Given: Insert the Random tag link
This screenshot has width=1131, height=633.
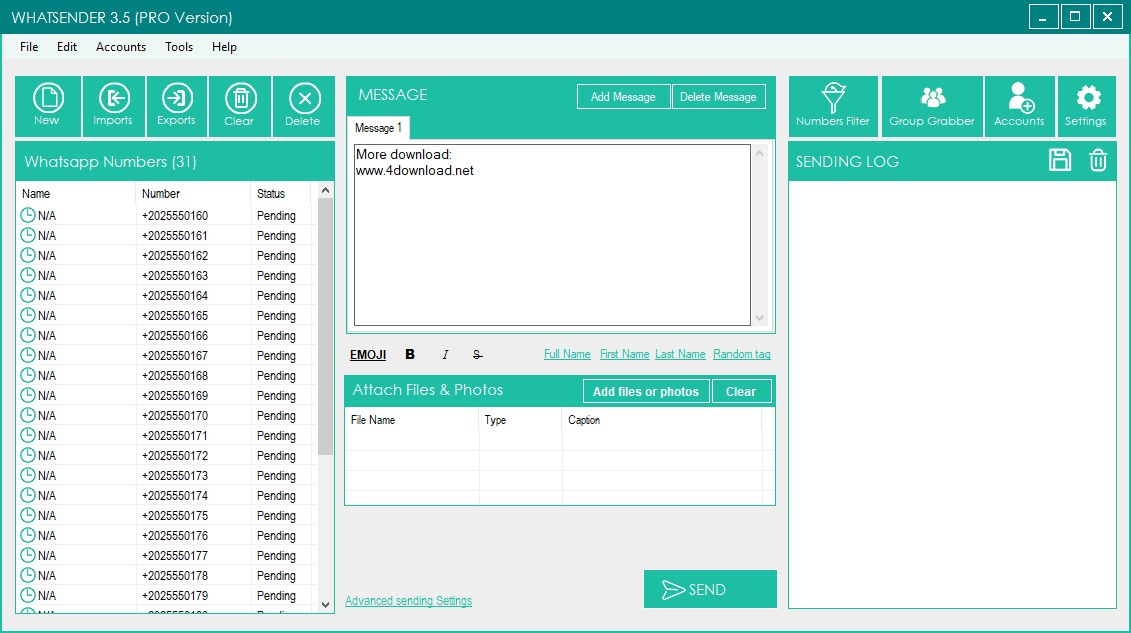Looking at the screenshot, I should tap(741, 354).
